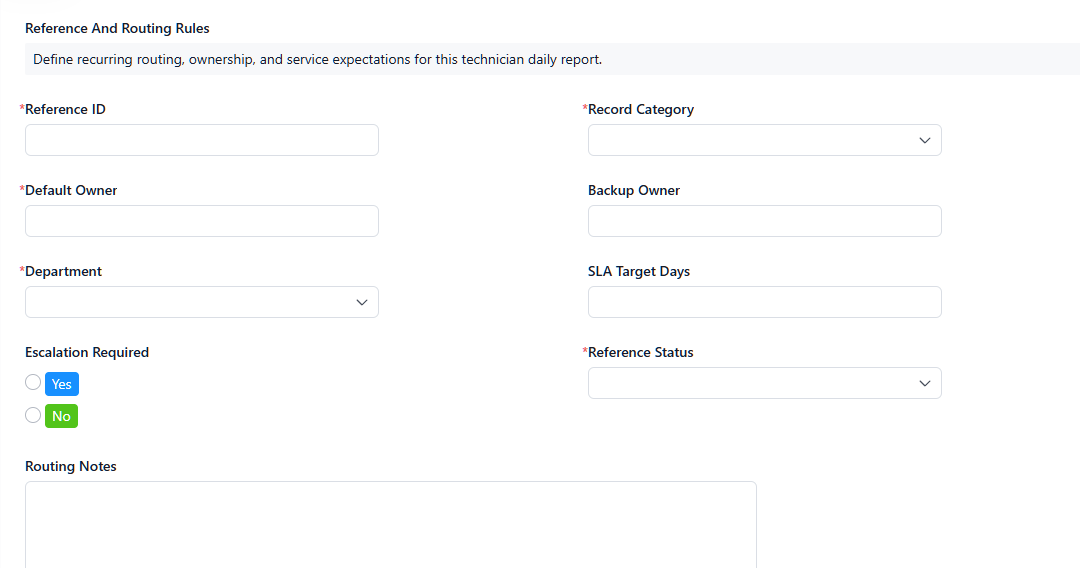Select the Yes radio for Escalation Required

click(33, 382)
